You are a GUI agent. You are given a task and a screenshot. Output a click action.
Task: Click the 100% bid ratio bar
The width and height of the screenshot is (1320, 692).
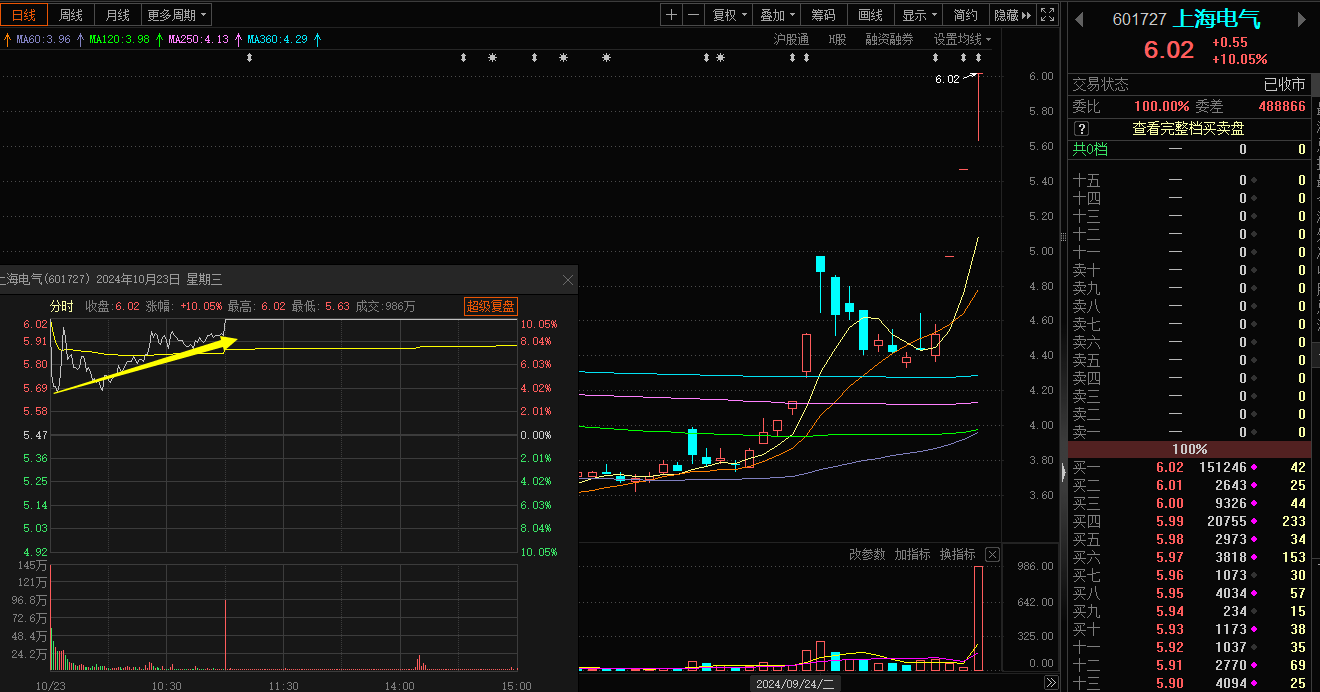tap(1189, 449)
